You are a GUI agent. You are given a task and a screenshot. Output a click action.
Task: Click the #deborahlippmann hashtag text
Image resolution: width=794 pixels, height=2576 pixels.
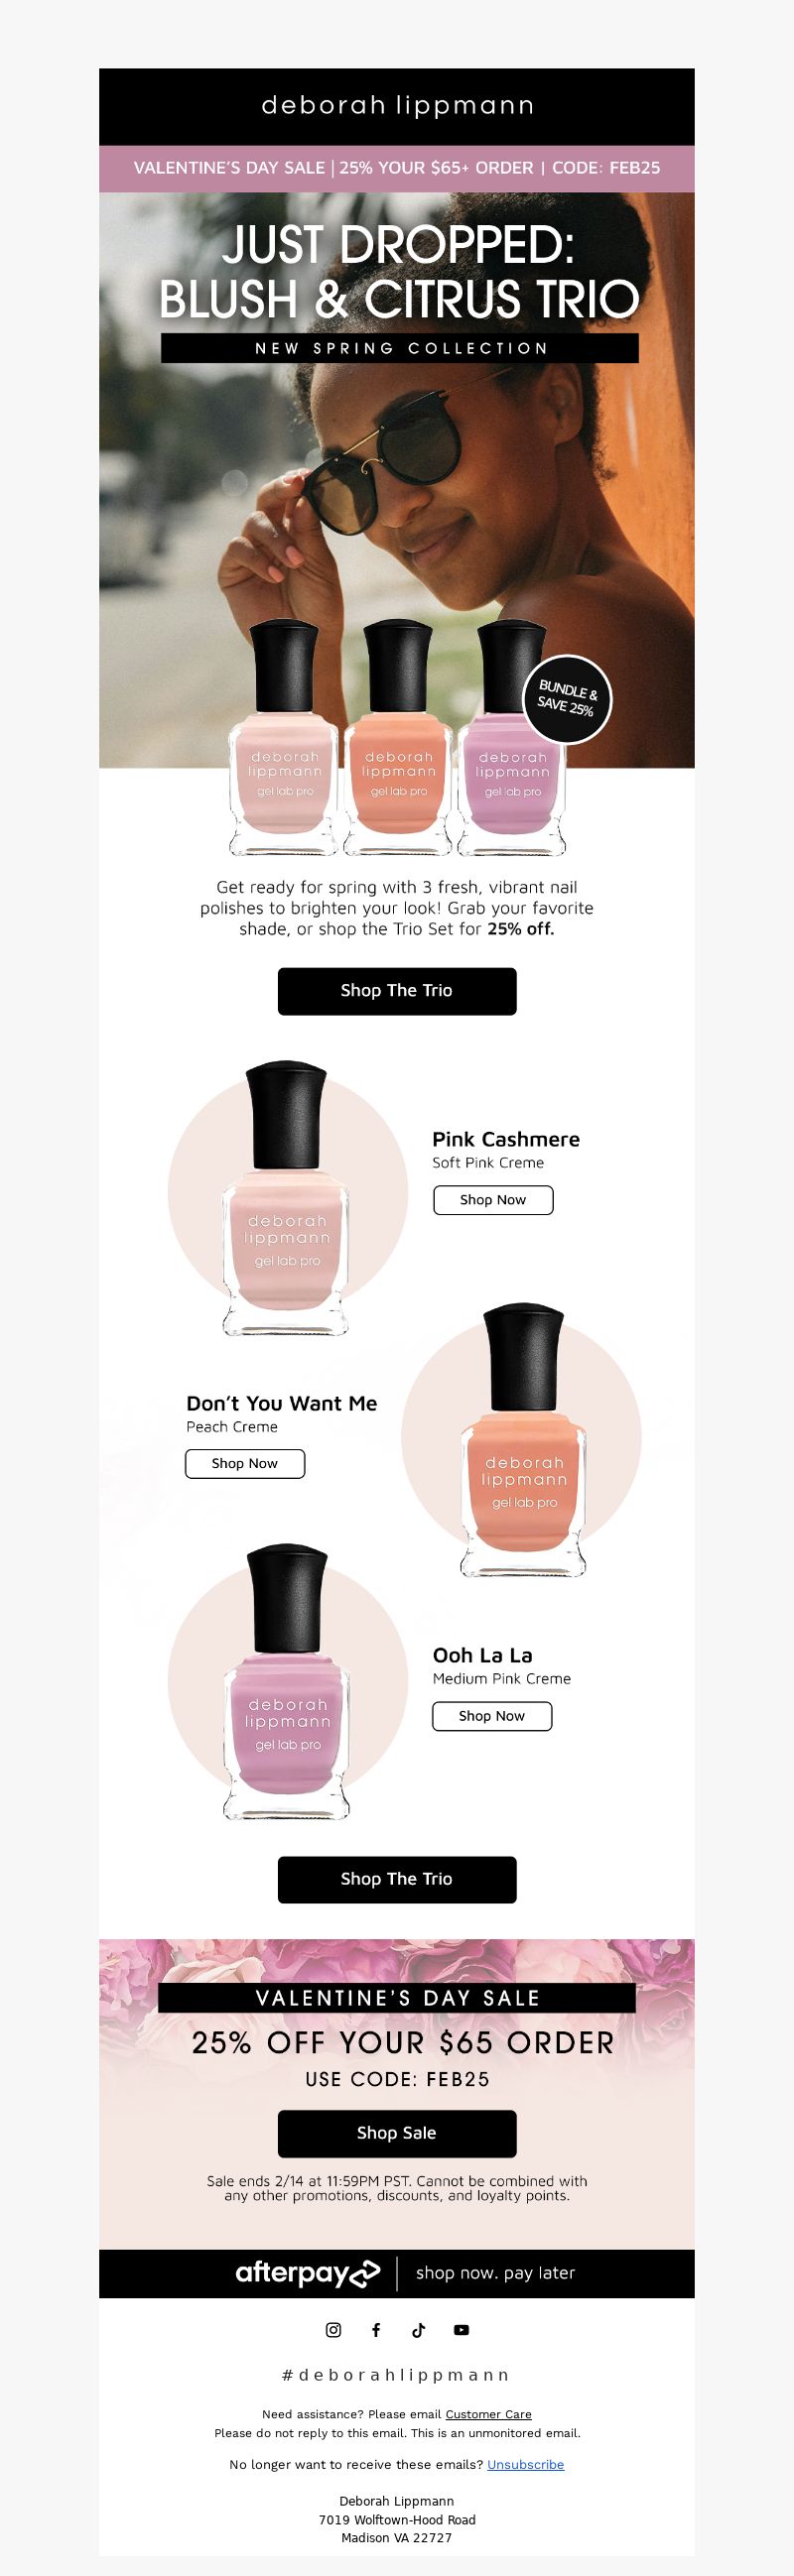pyautogui.click(x=397, y=2375)
